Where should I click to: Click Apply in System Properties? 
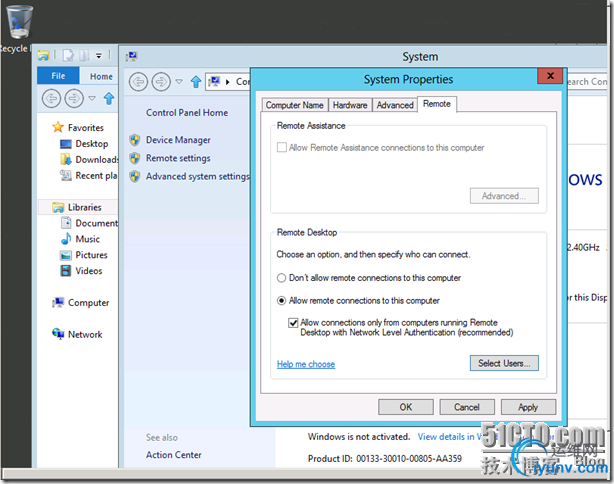tap(528, 407)
